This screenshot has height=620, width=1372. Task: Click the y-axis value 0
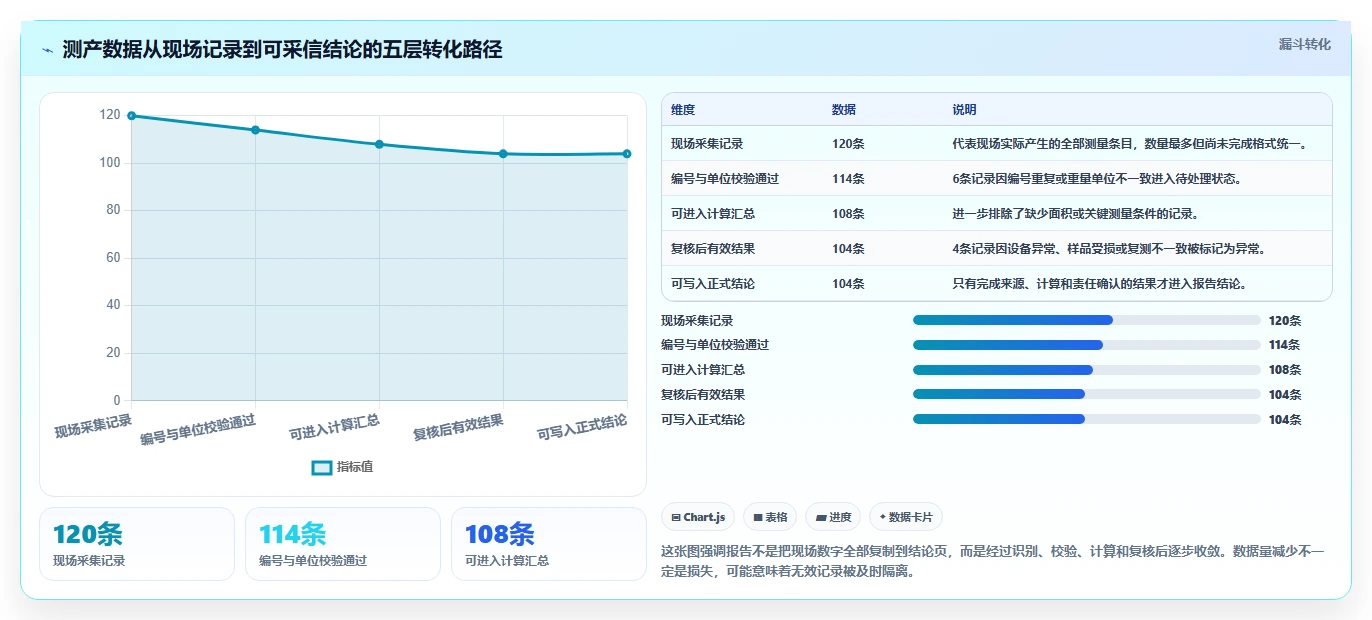pyautogui.click(x=116, y=400)
